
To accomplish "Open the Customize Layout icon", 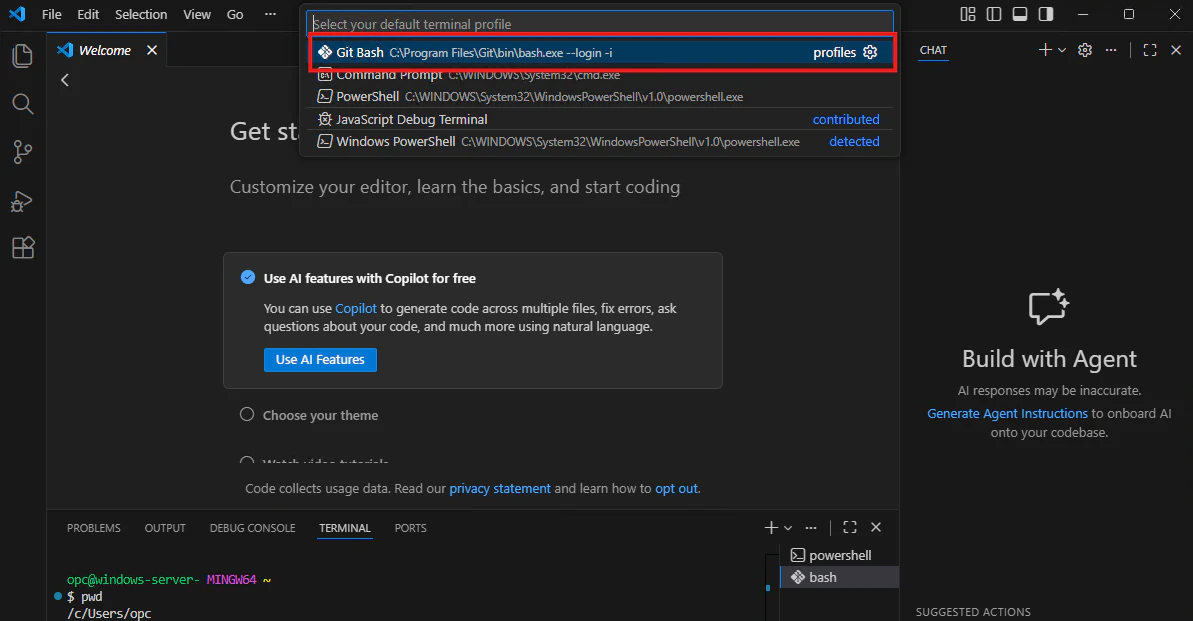I will (x=968, y=14).
